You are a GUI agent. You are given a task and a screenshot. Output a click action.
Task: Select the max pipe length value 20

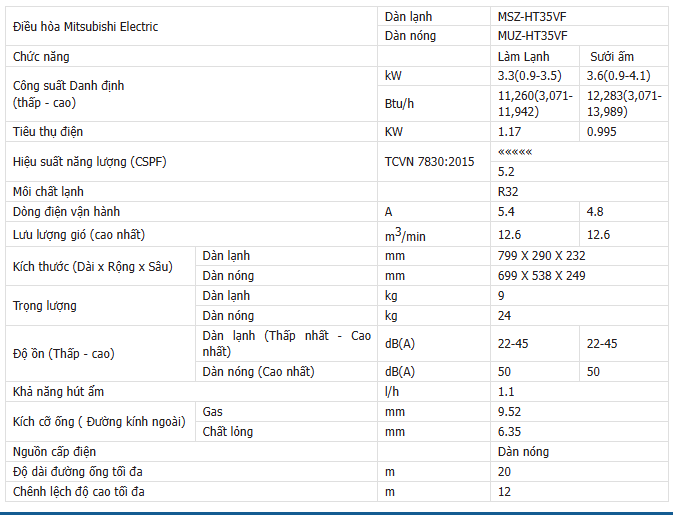click(504, 472)
